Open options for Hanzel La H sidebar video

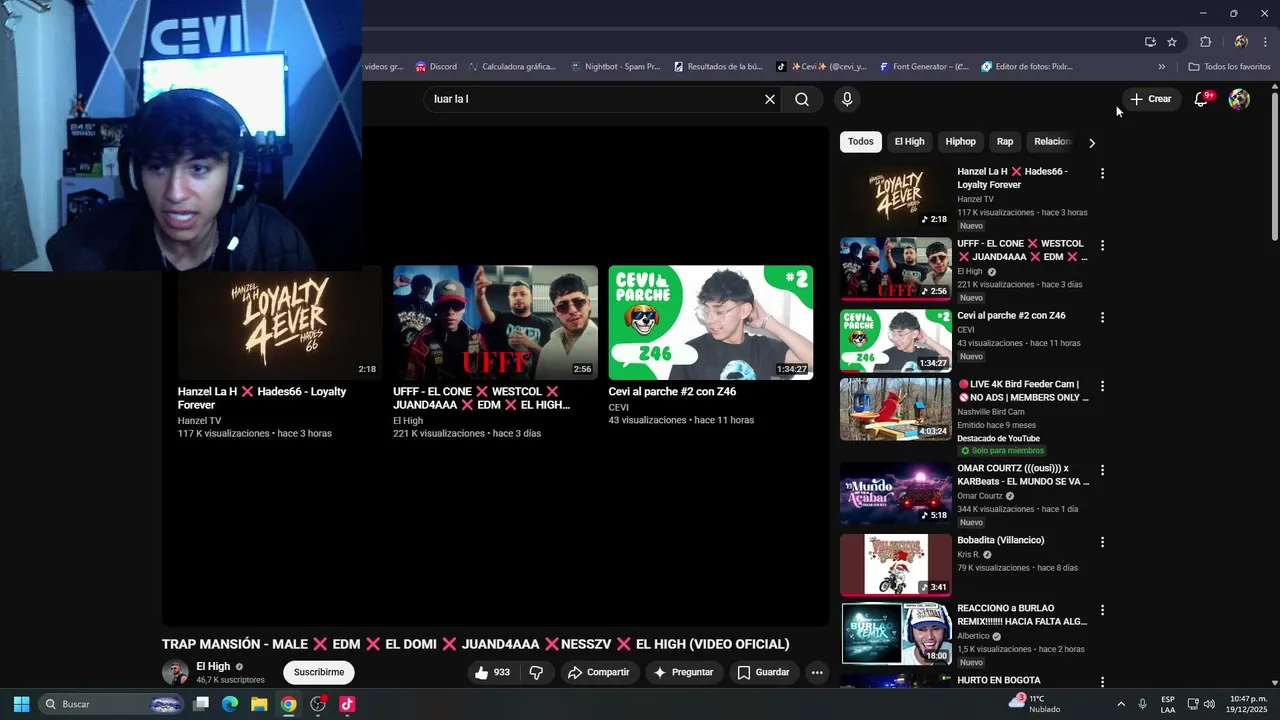coord(1102,173)
